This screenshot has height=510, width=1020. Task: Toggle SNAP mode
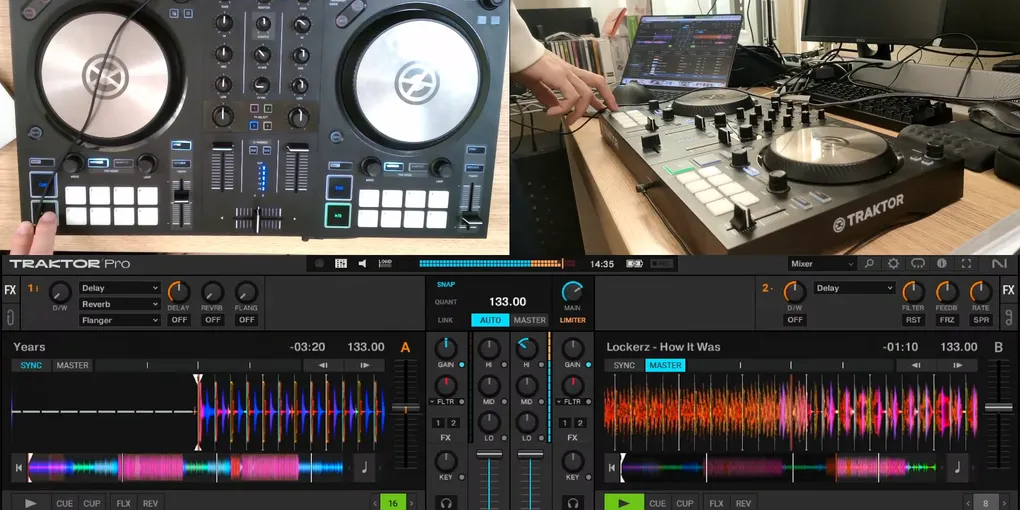tap(446, 284)
